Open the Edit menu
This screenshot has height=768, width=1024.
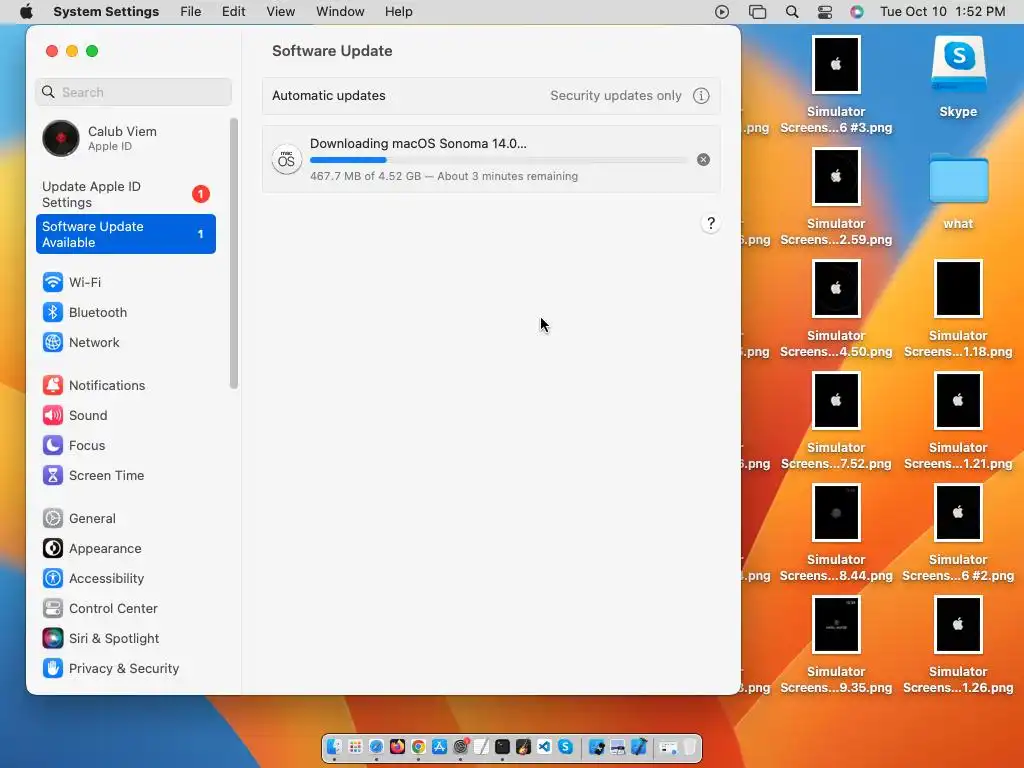click(233, 12)
